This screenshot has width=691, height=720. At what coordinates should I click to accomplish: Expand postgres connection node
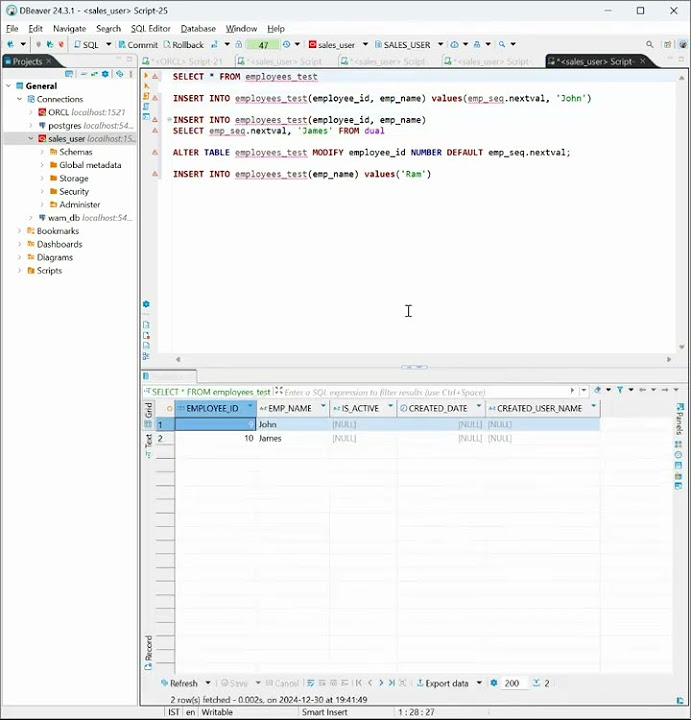coord(31,125)
